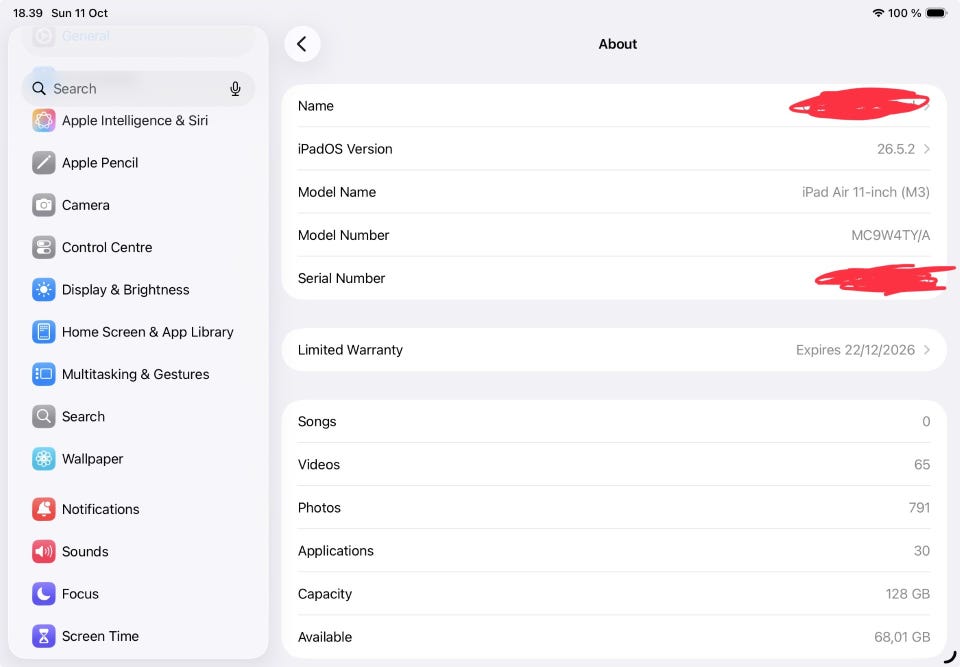Open the Wallpaper icon
This screenshot has height=667, width=960.
coord(43,458)
